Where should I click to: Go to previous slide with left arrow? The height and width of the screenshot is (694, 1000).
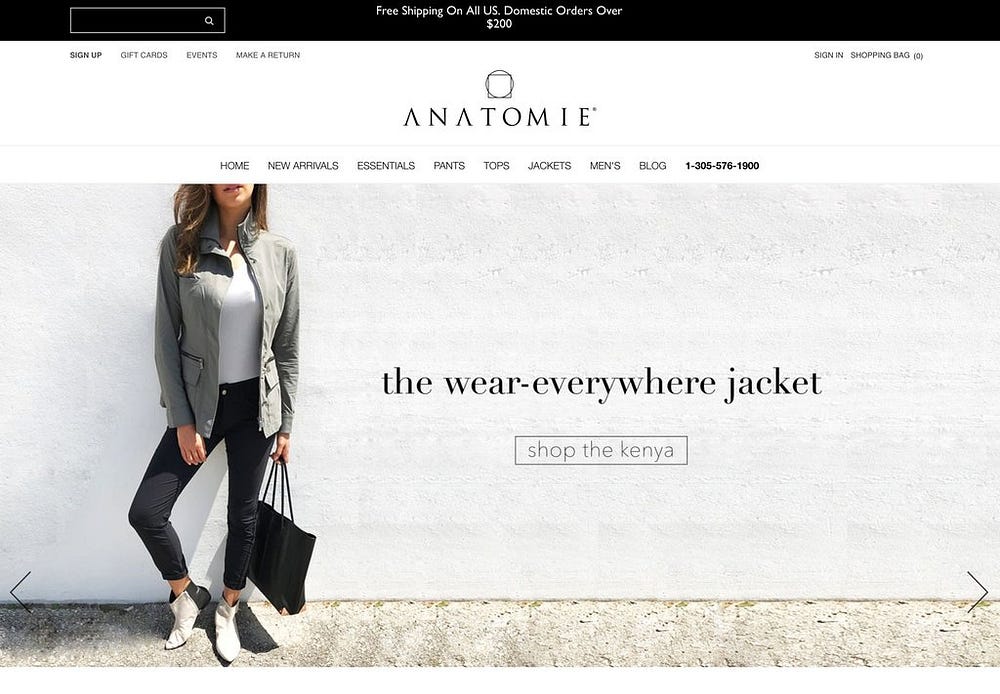point(20,592)
